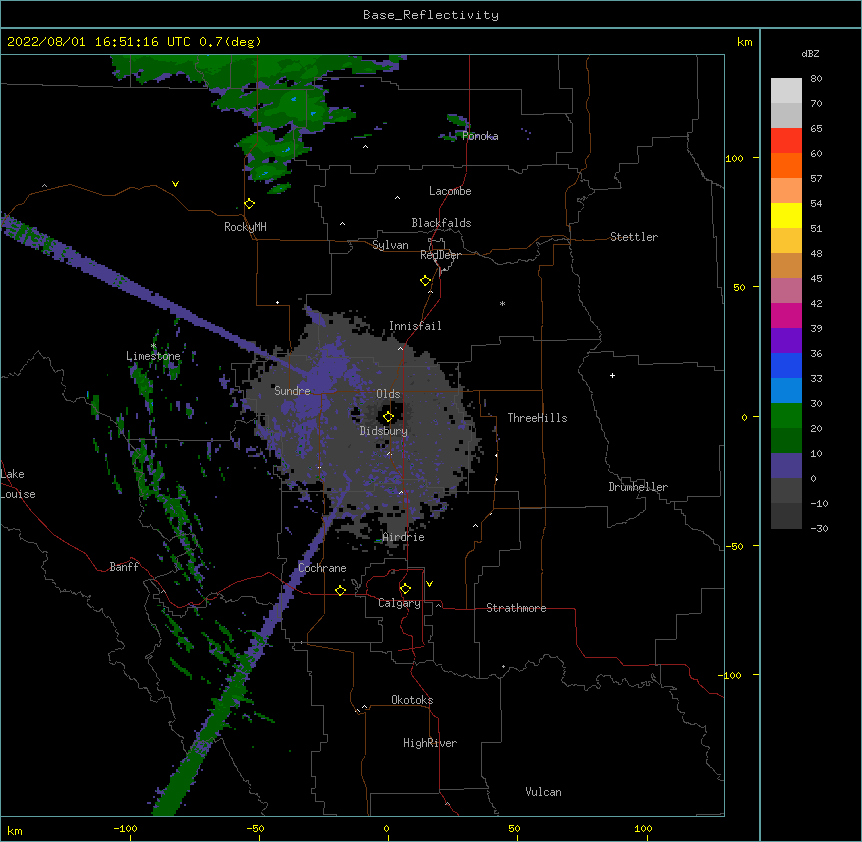The height and width of the screenshot is (842, 862).
Task: Click the HighRiver town label
Action: [x=430, y=743]
